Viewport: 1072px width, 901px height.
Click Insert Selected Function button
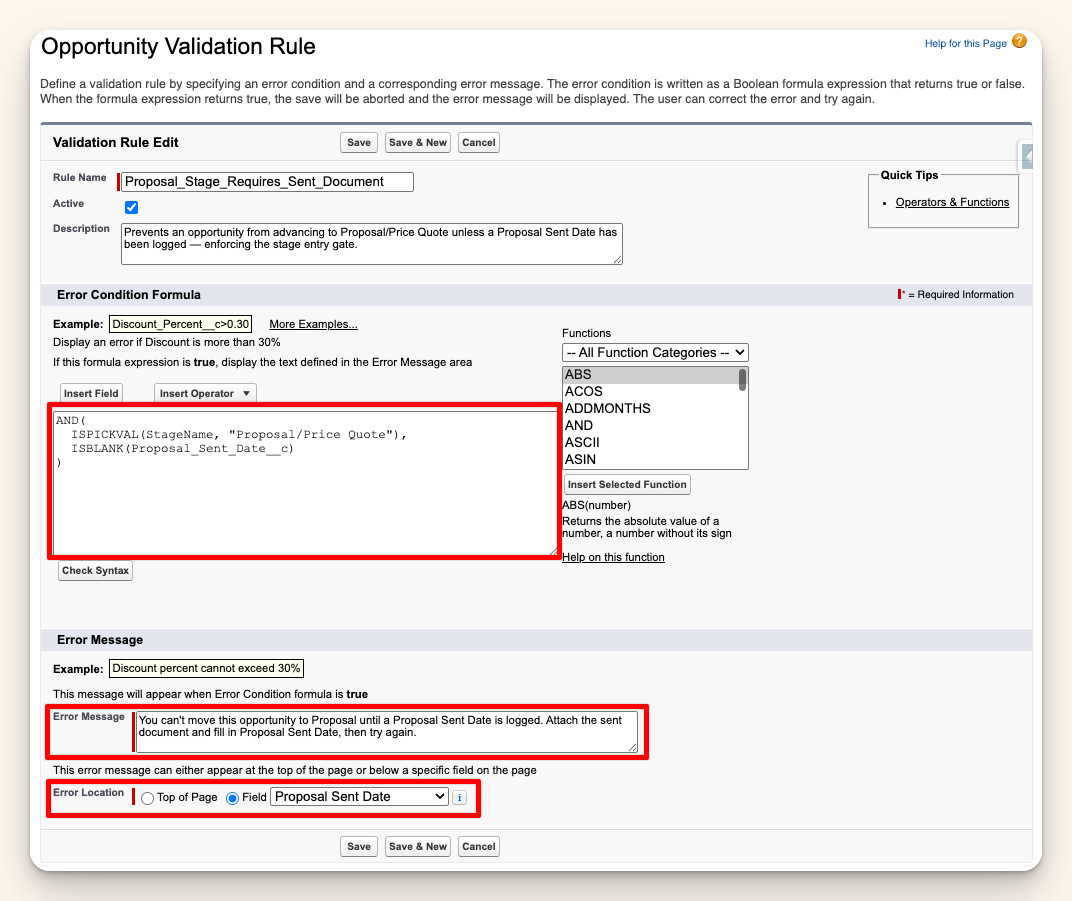[627, 485]
